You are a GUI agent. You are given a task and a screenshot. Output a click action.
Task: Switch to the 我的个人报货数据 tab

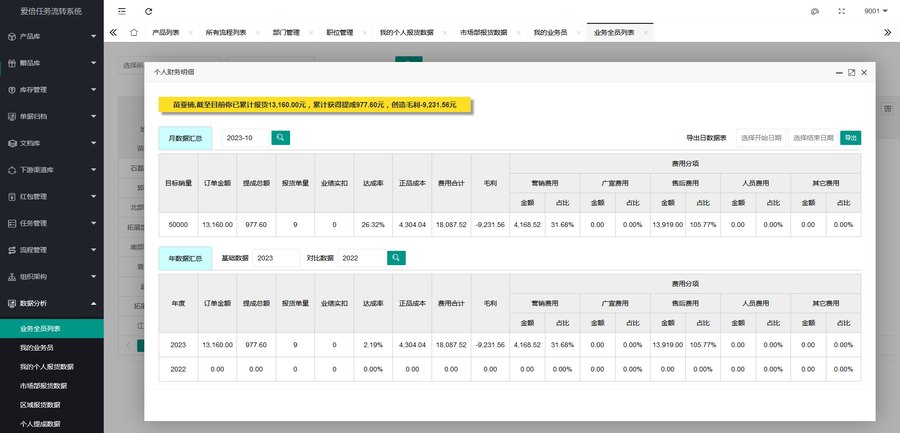point(406,33)
